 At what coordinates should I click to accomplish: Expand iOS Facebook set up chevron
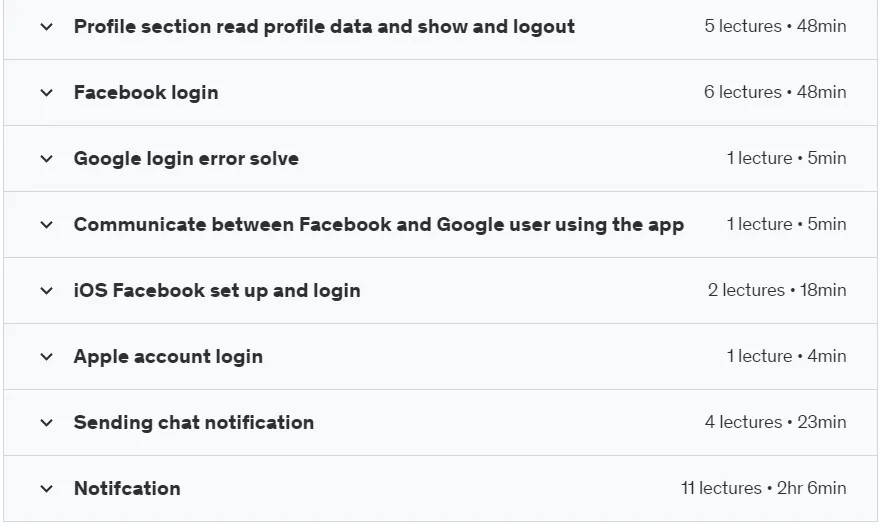click(47, 290)
